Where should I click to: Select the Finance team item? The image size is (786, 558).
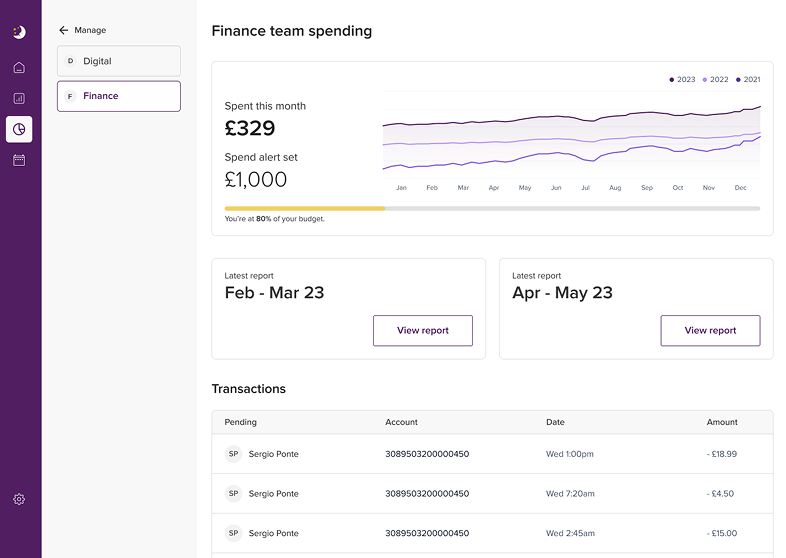click(119, 96)
